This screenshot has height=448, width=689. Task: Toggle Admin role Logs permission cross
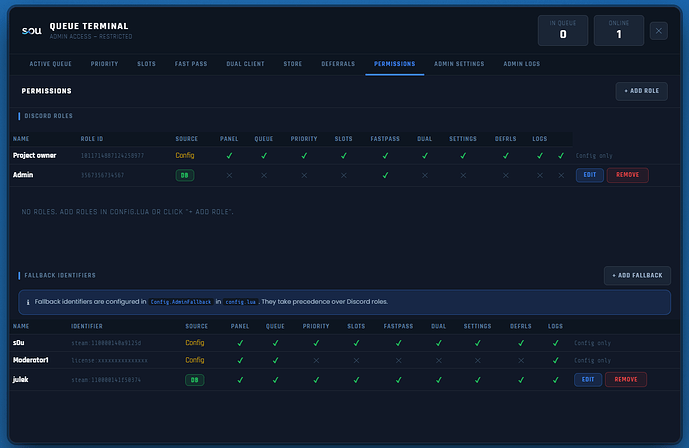click(540, 175)
